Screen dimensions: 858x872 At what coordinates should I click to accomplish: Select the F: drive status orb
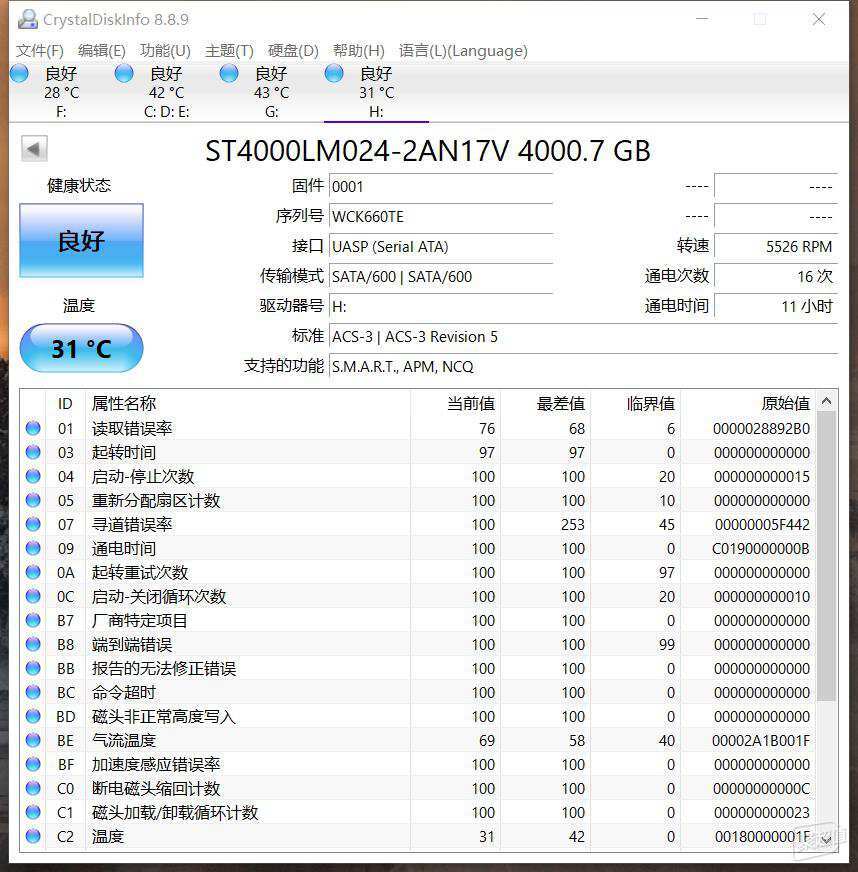(x=19, y=73)
